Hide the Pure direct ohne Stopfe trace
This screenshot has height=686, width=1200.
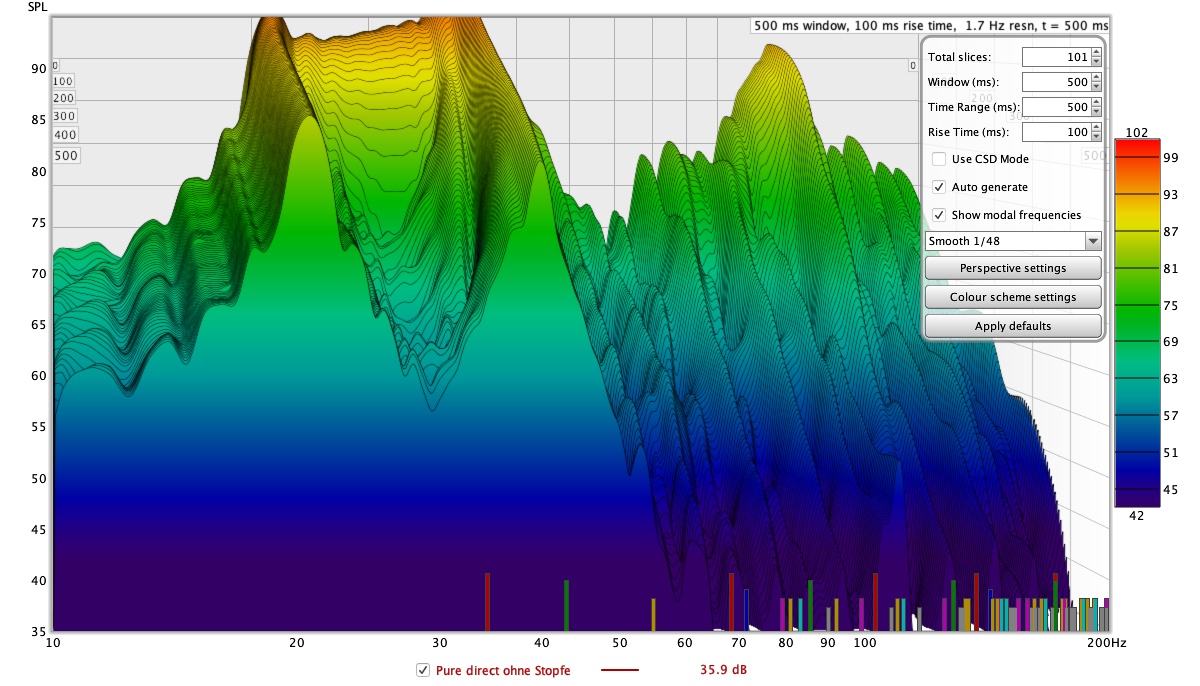coord(422,670)
